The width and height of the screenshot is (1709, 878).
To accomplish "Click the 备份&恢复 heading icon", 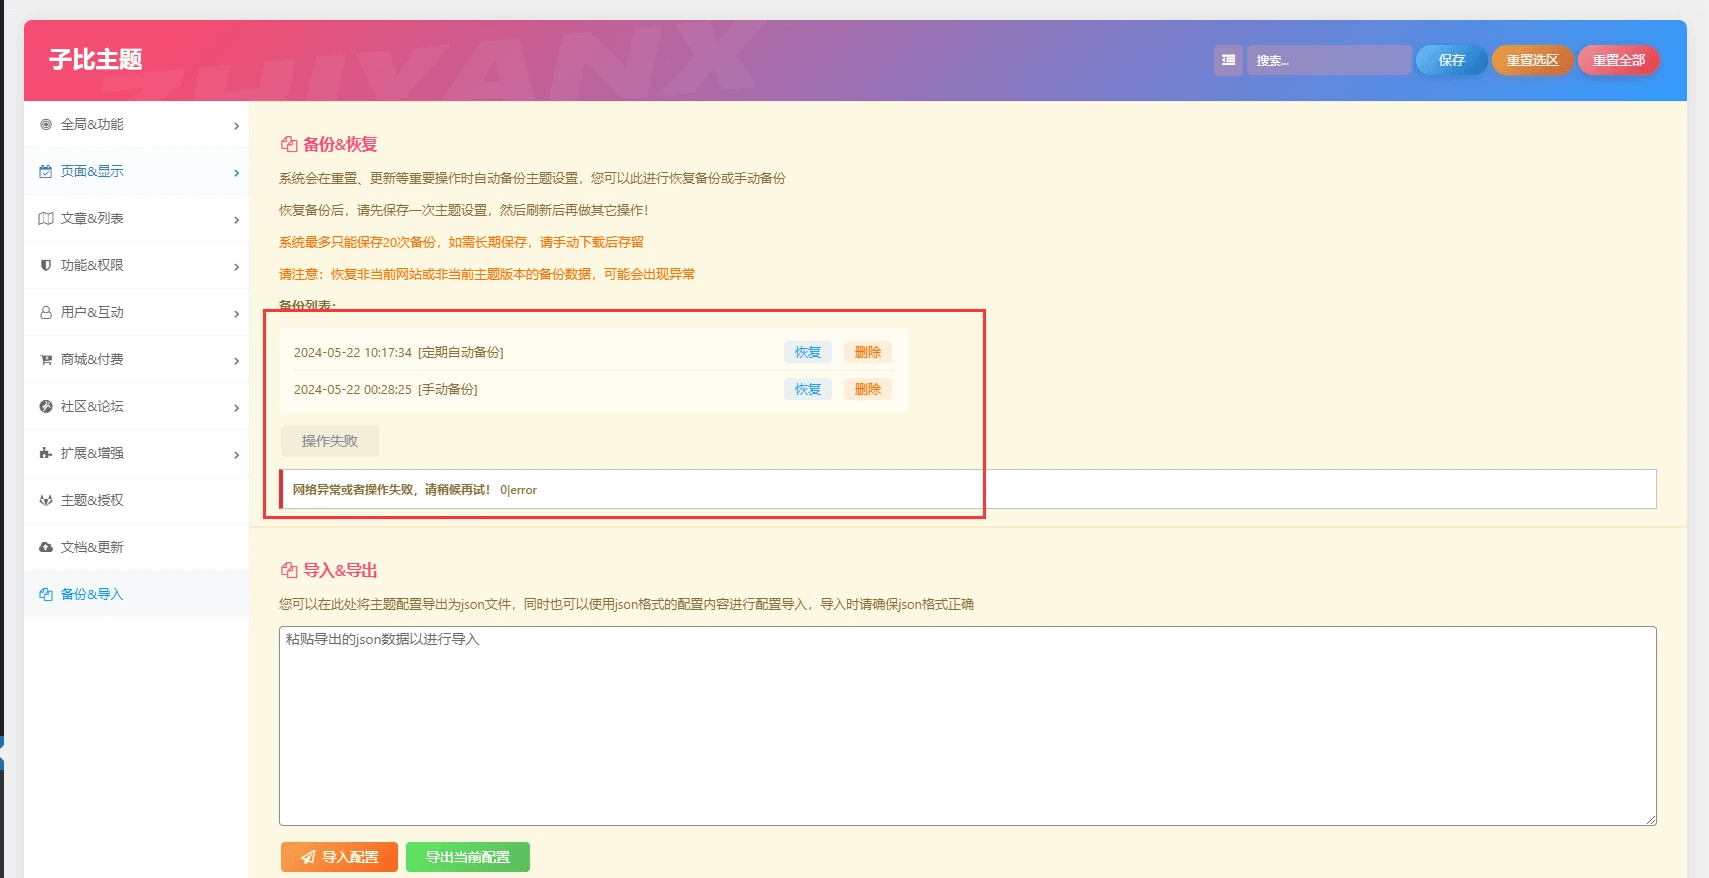I will click(x=289, y=144).
